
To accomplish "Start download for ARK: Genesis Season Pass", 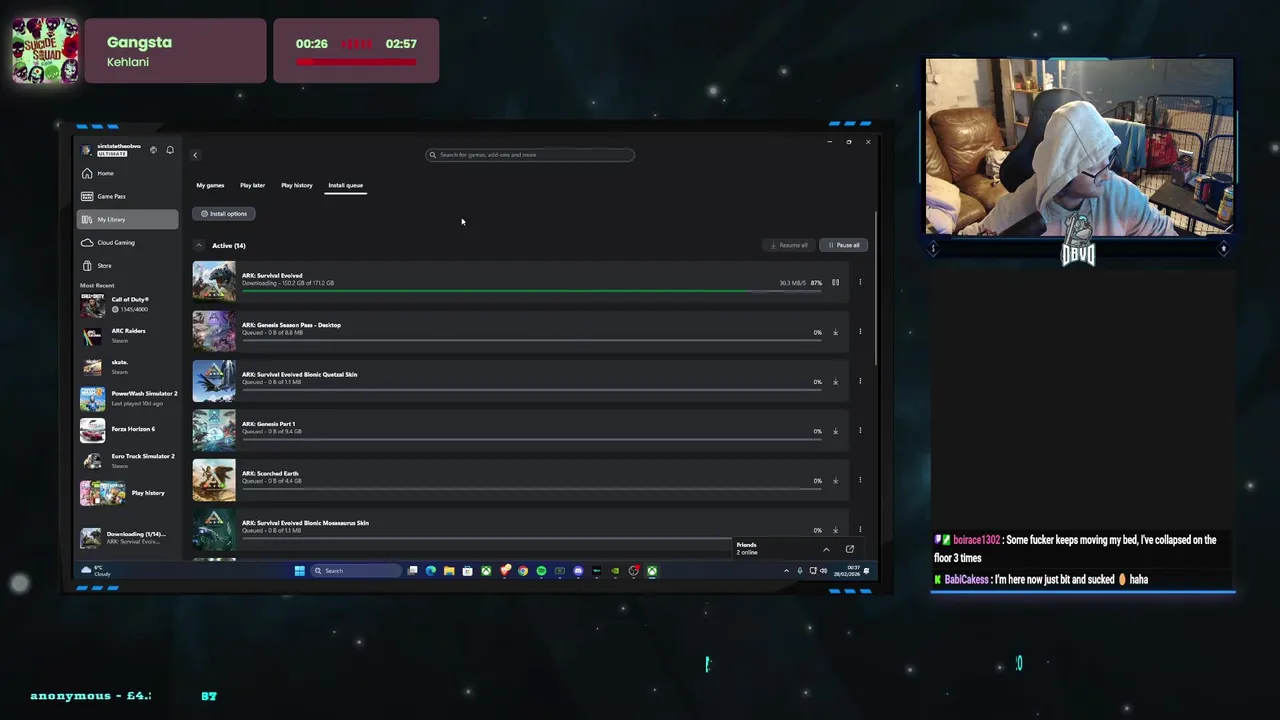I will (836, 332).
